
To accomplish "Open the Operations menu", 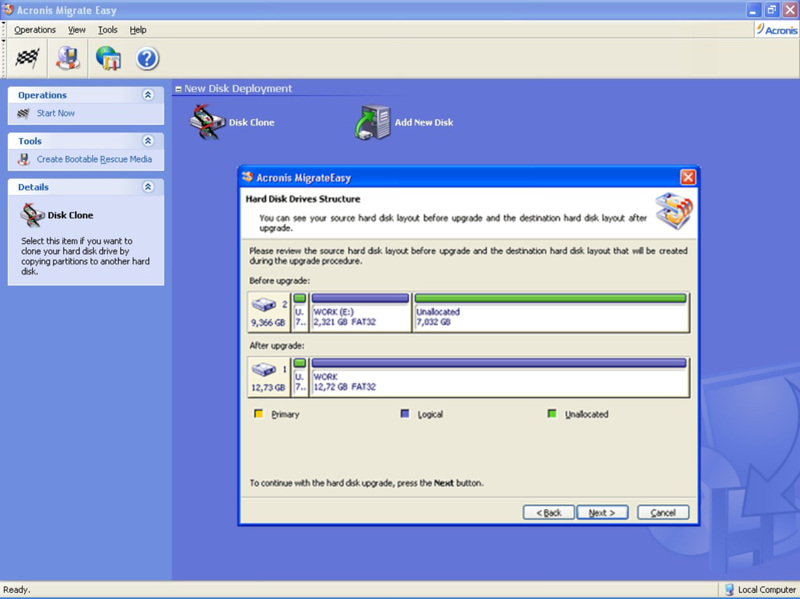I will click(x=35, y=30).
